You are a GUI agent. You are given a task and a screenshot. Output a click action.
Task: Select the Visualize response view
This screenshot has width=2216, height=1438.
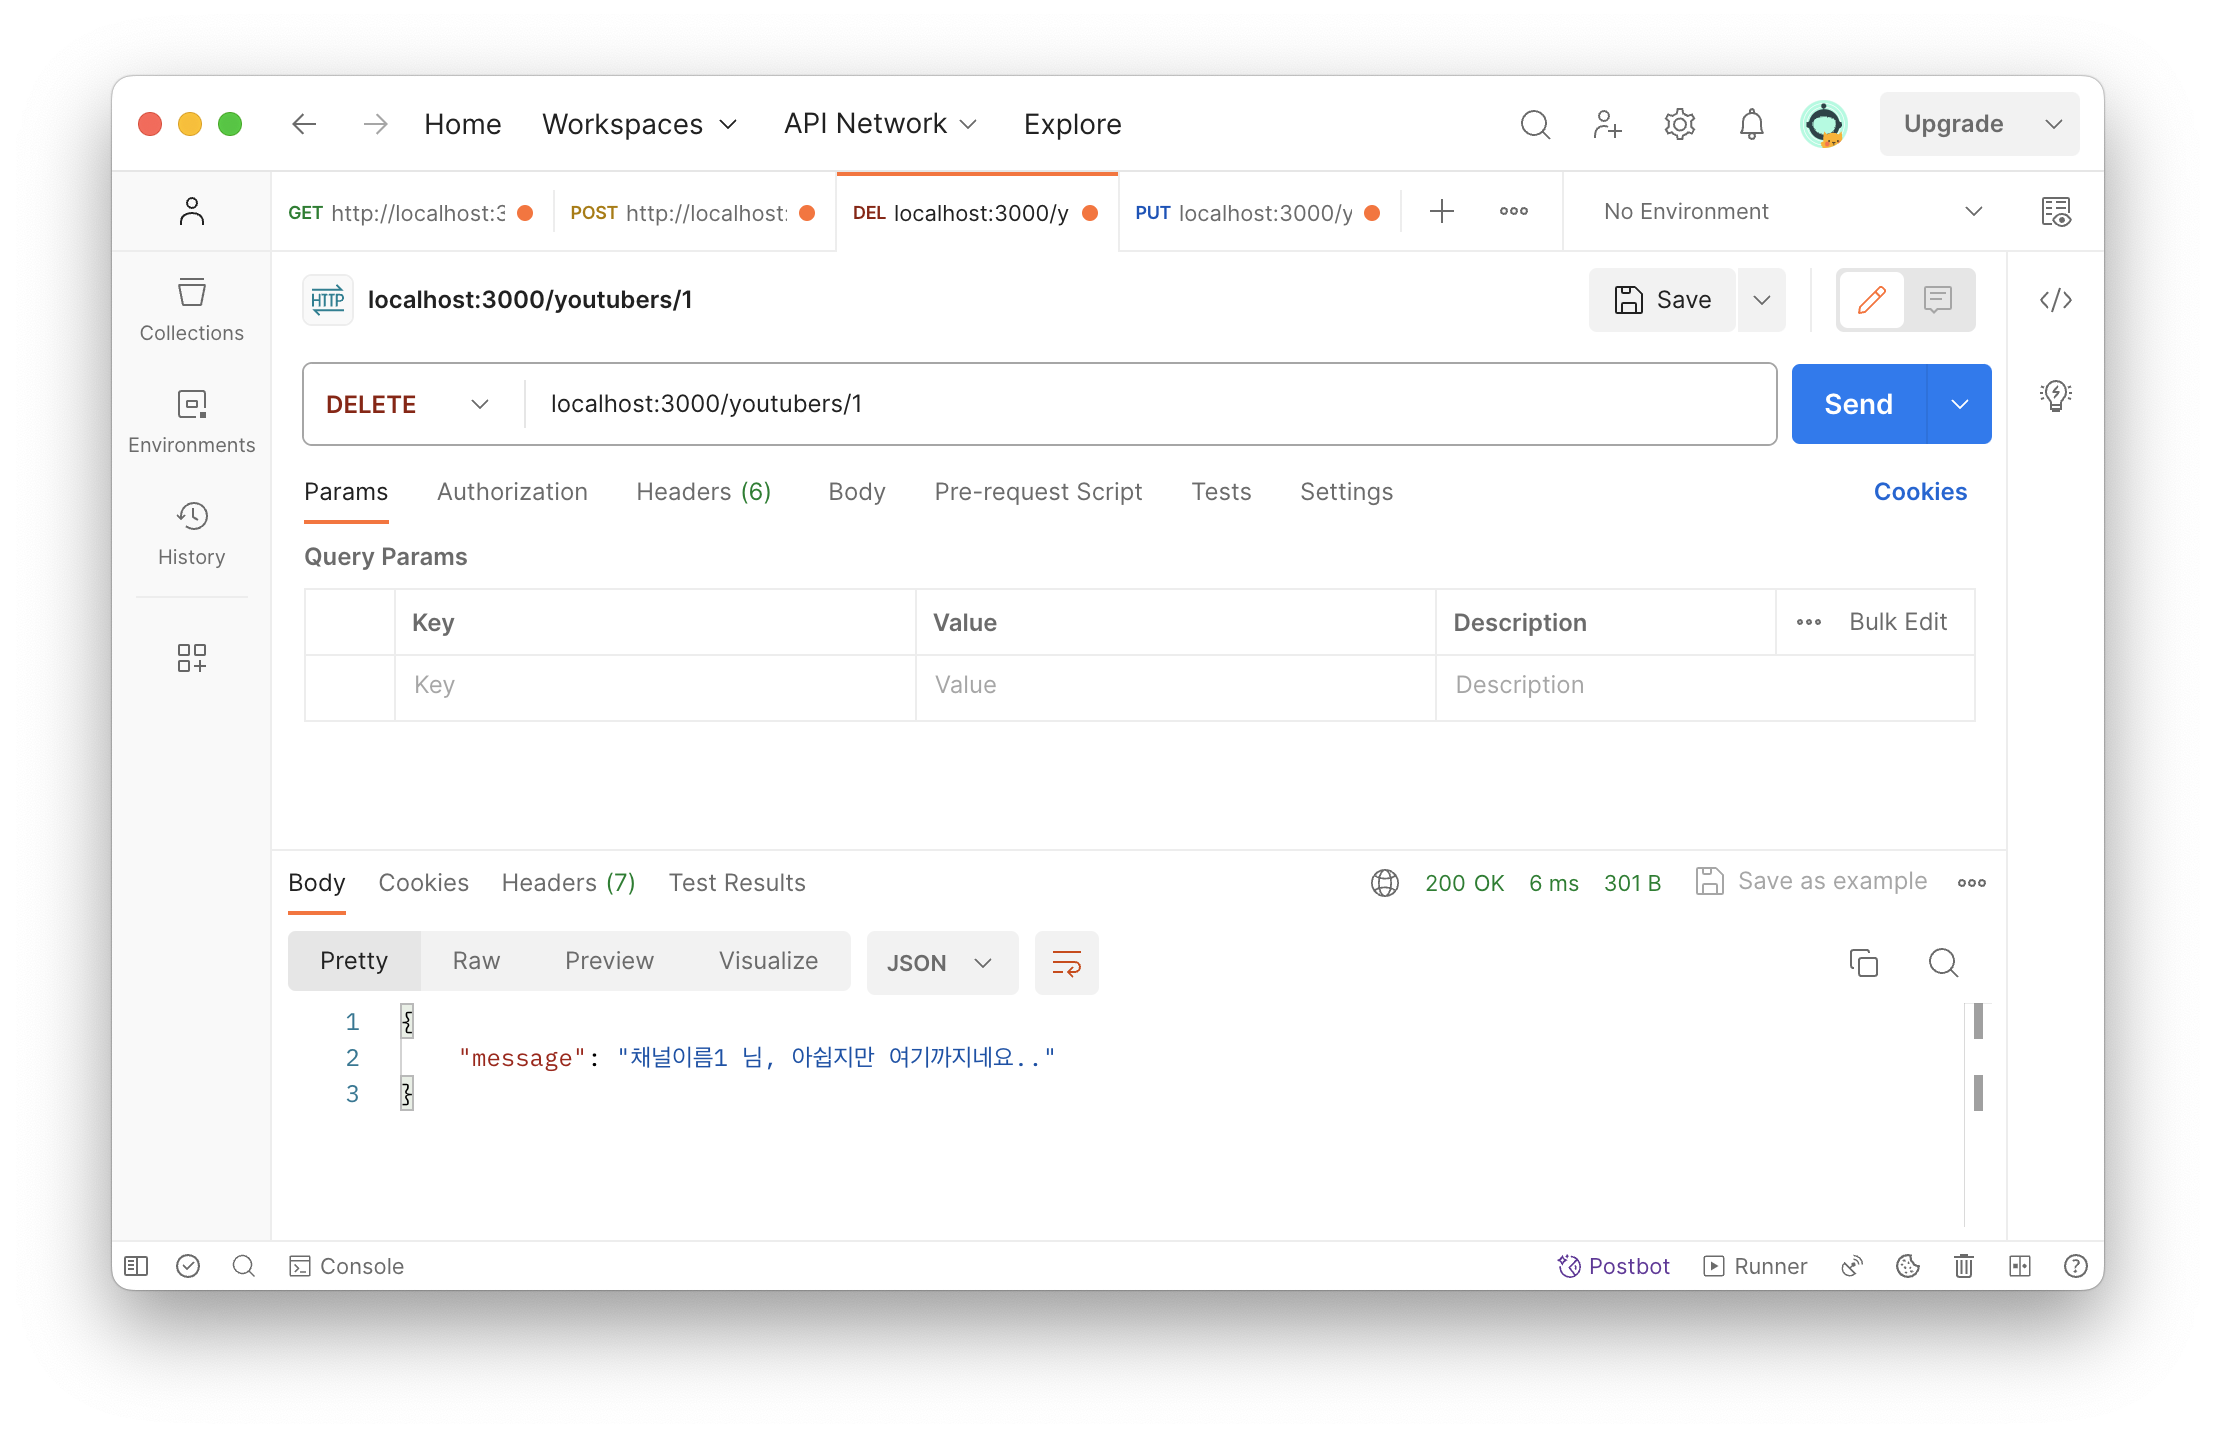point(768,961)
